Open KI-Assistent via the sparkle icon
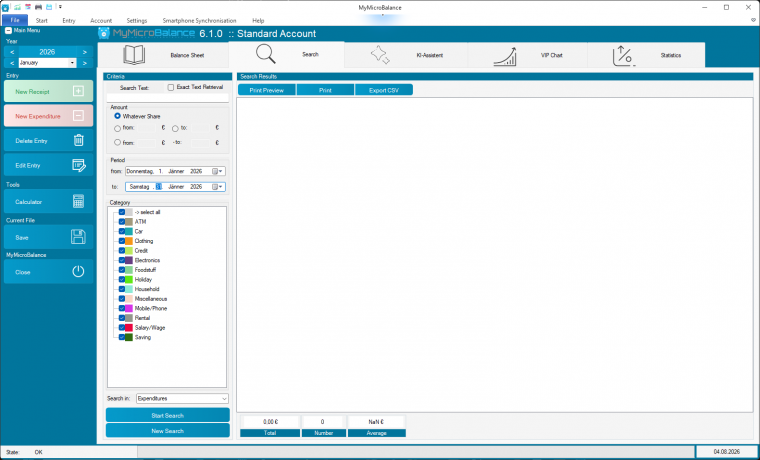This screenshot has height=460, width=760. point(380,55)
